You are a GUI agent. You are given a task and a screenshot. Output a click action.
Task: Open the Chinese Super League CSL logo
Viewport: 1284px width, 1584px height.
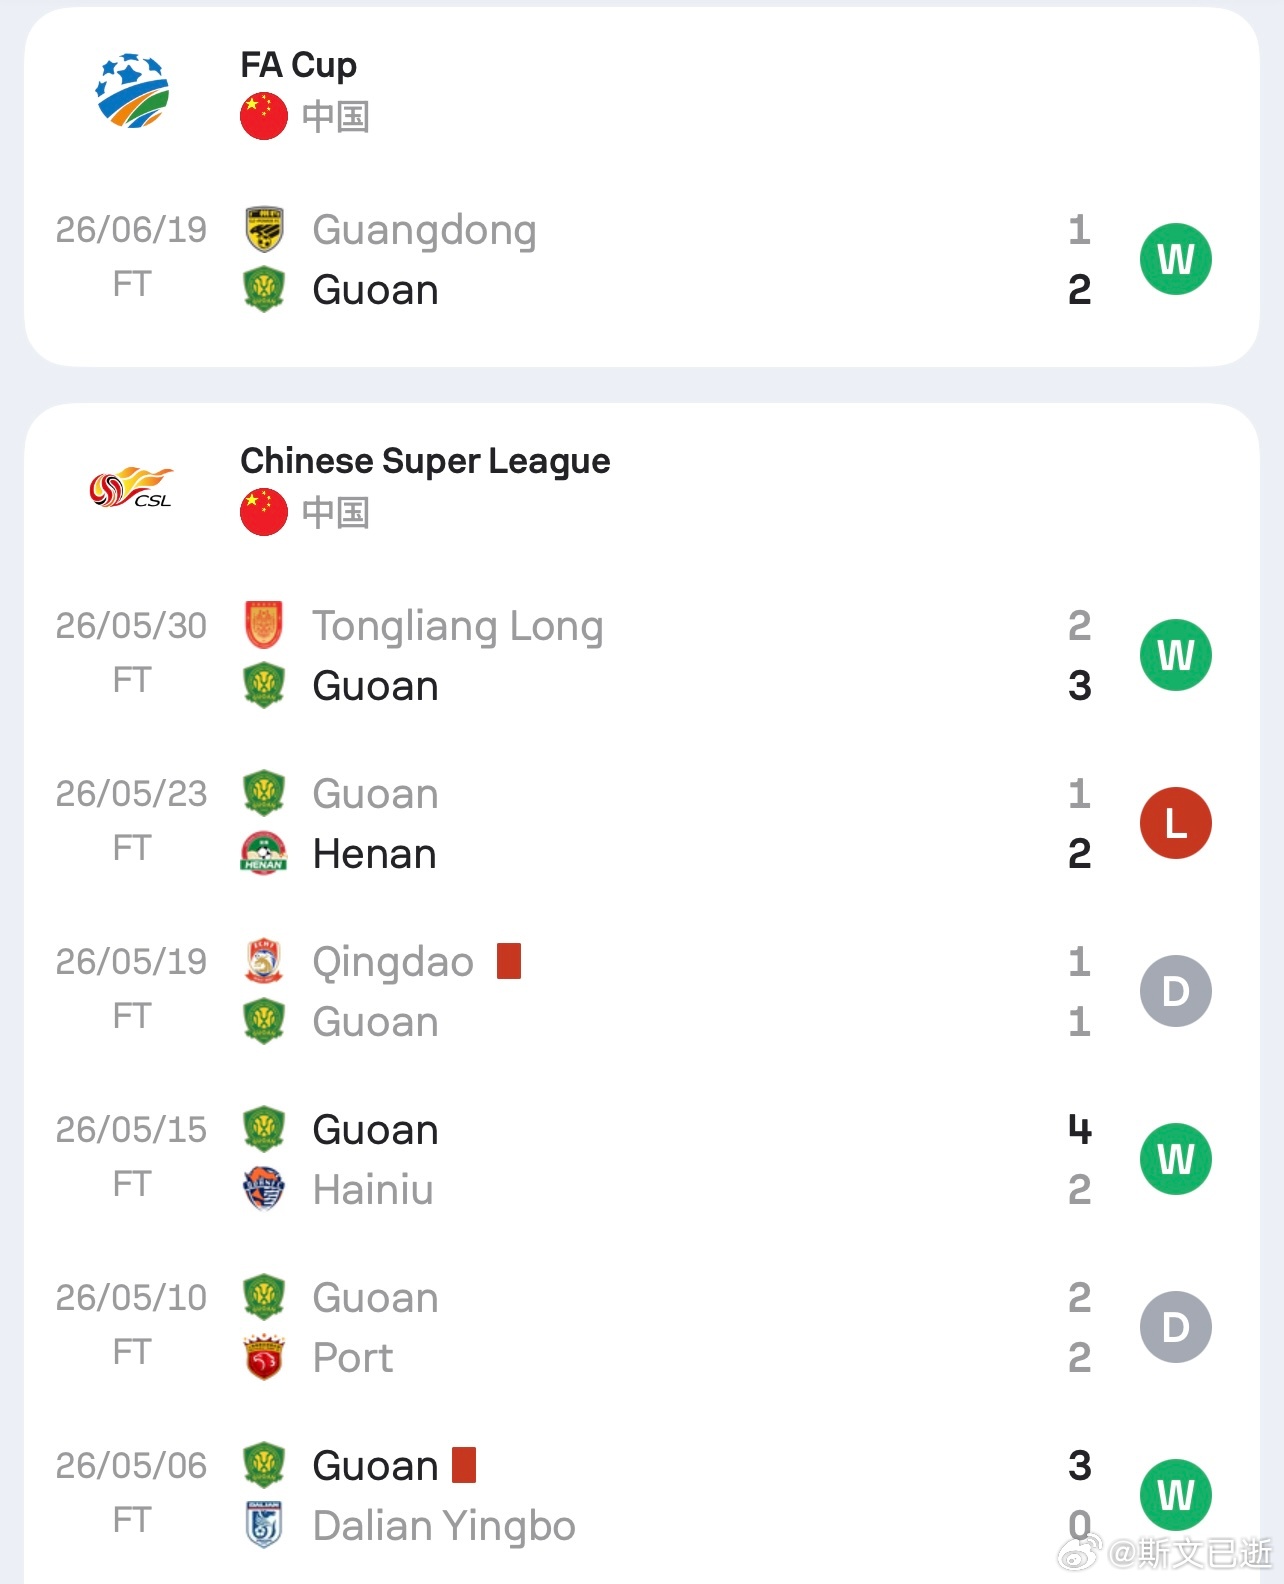(x=132, y=487)
